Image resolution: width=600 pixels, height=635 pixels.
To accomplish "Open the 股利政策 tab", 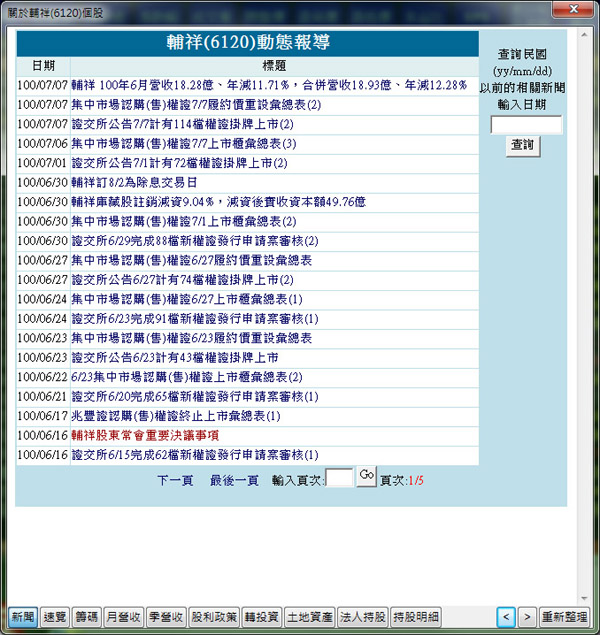I will (x=214, y=617).
